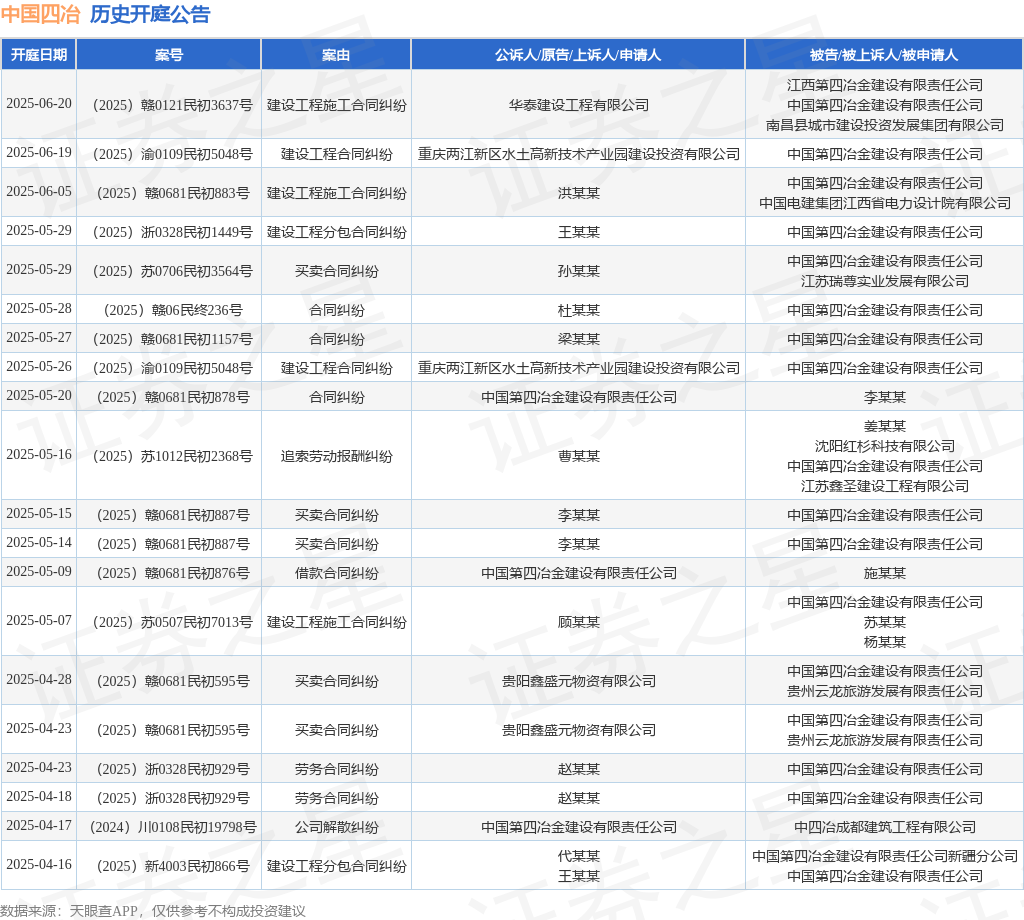The image size is (1024, 920).
Task: Click the date 2025-06-19
Action: pyautogui.click(x=39, y=152)
